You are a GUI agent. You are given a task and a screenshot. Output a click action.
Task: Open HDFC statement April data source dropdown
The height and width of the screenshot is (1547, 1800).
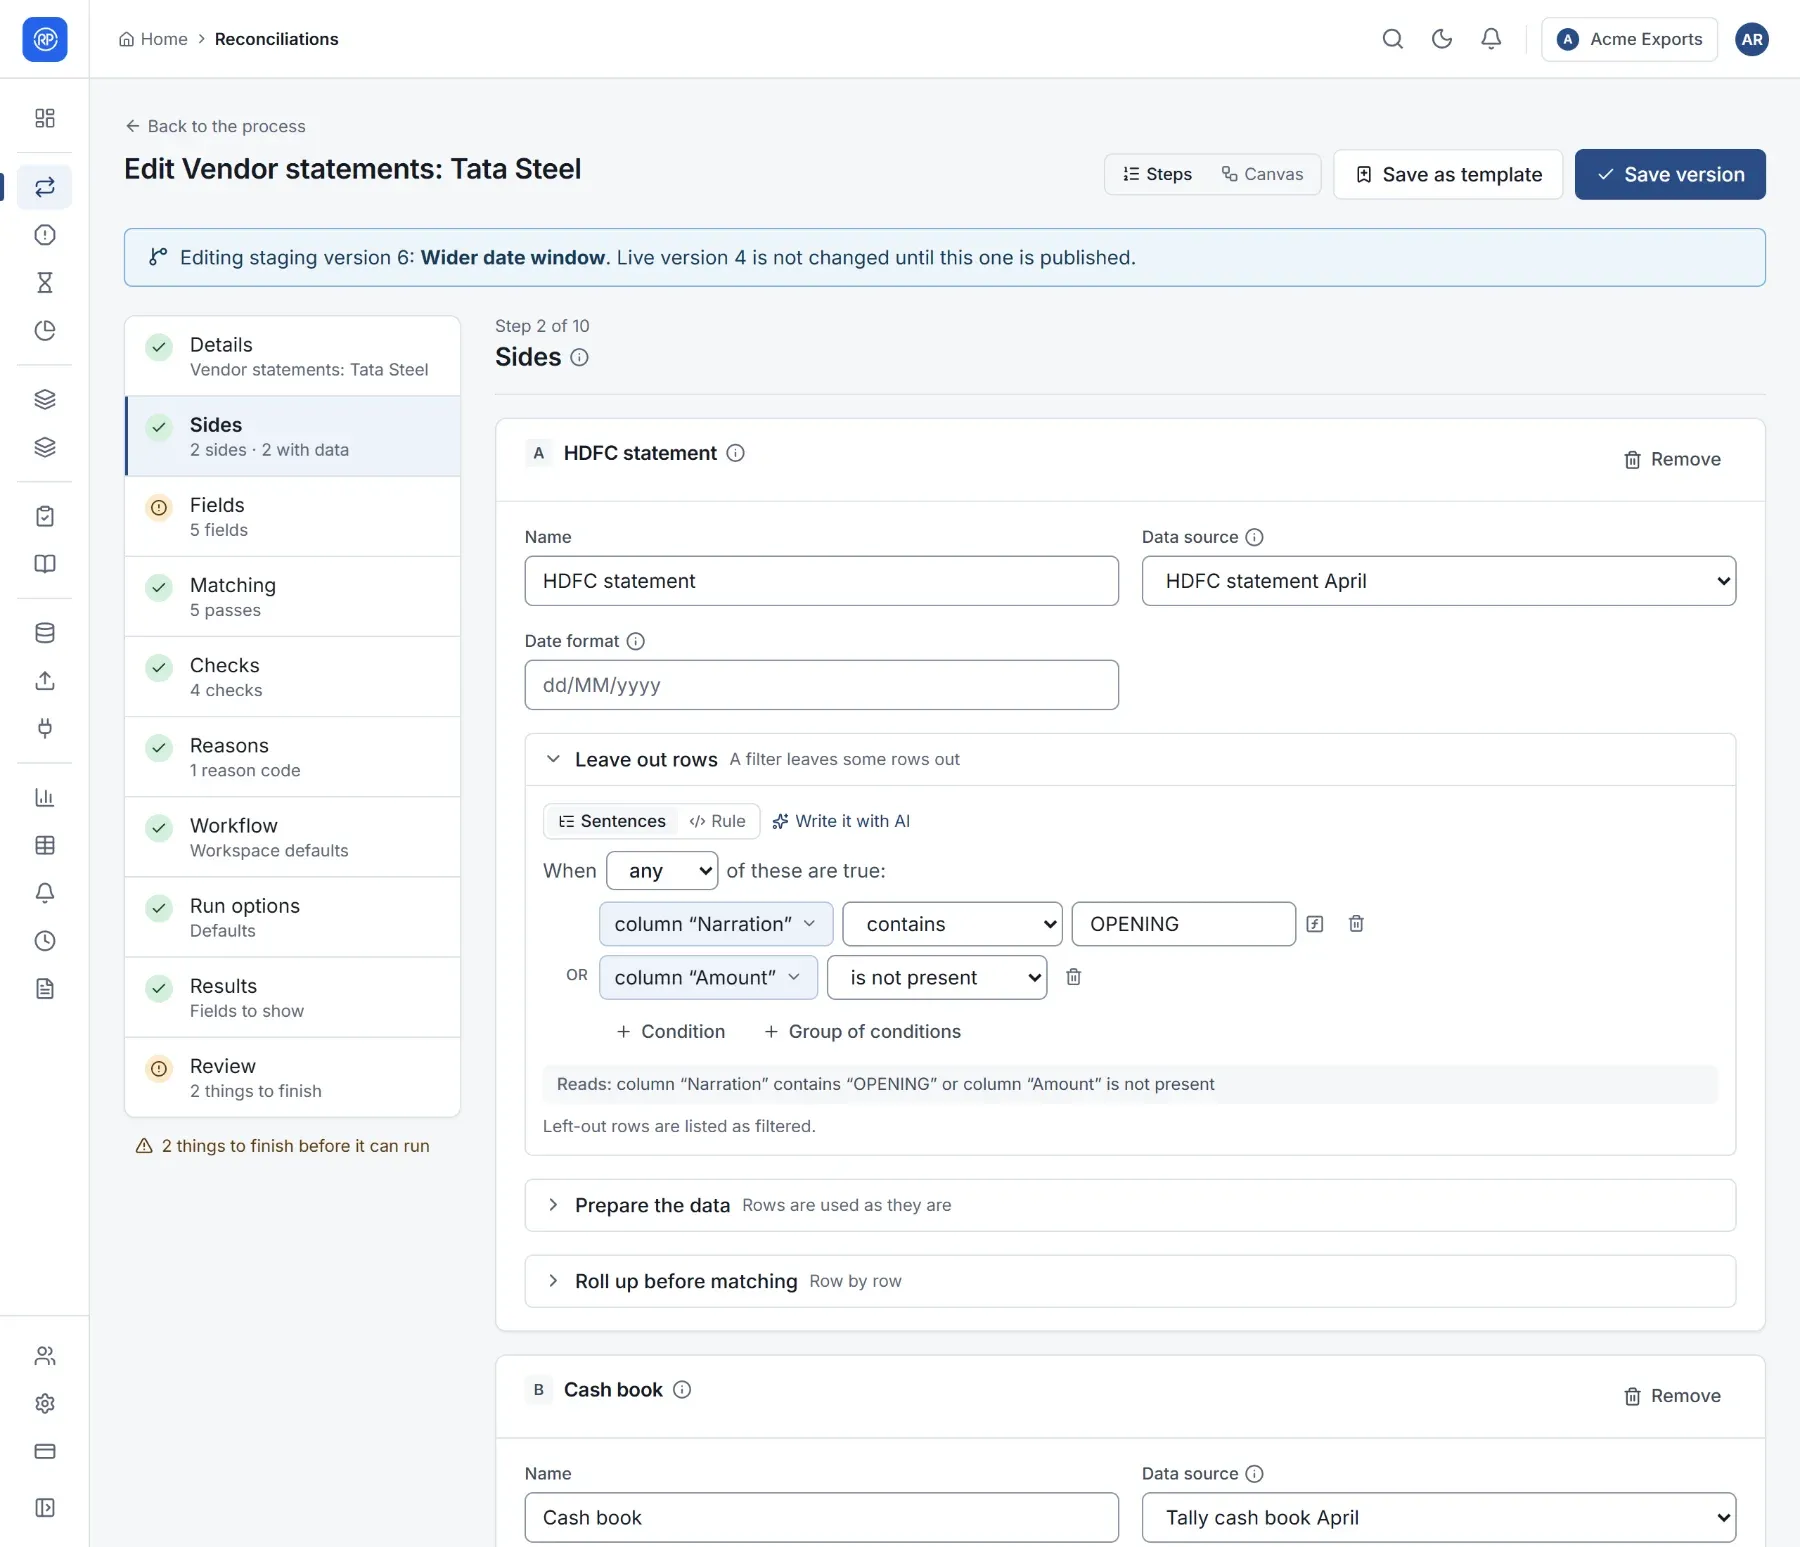[1438, 581]
